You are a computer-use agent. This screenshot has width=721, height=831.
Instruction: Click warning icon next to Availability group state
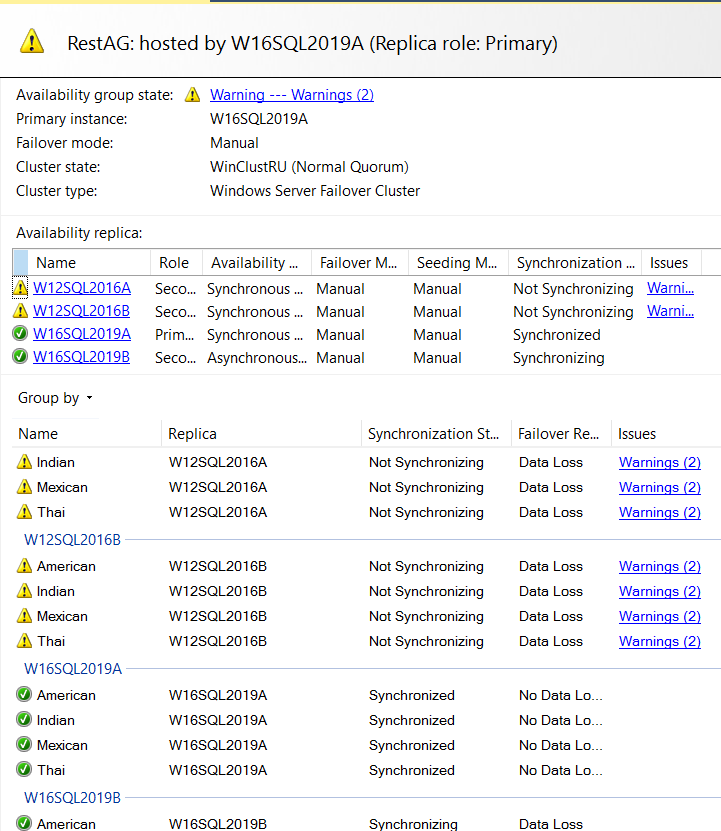click(193, 95)
